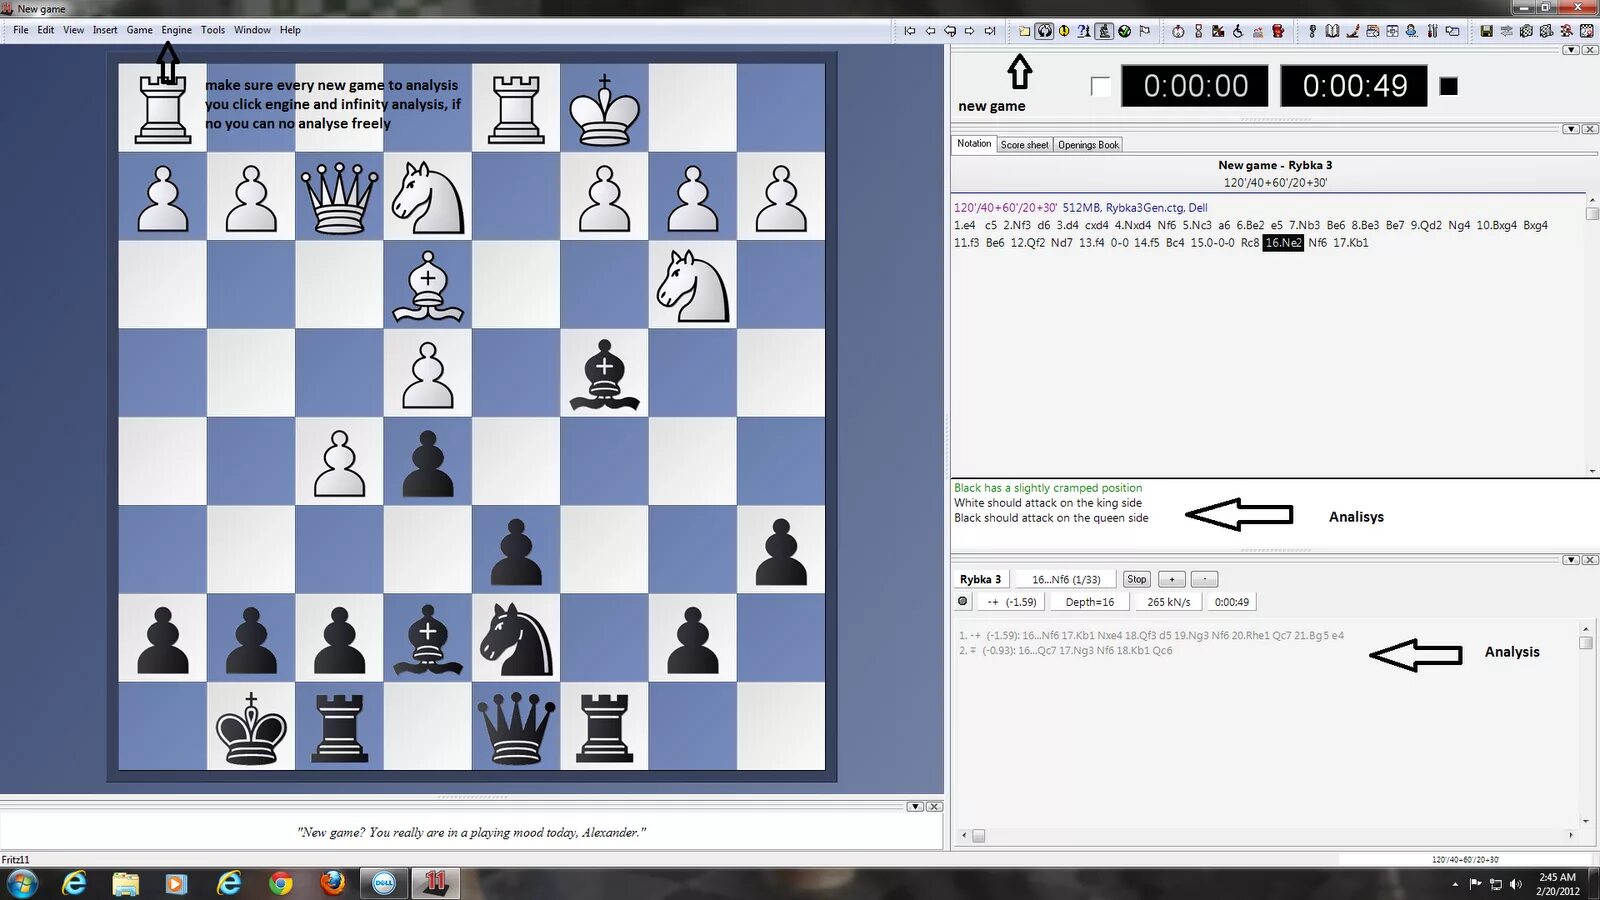
Task: Switch to the Openings Book tab
Action: [x=1088, y=145]
